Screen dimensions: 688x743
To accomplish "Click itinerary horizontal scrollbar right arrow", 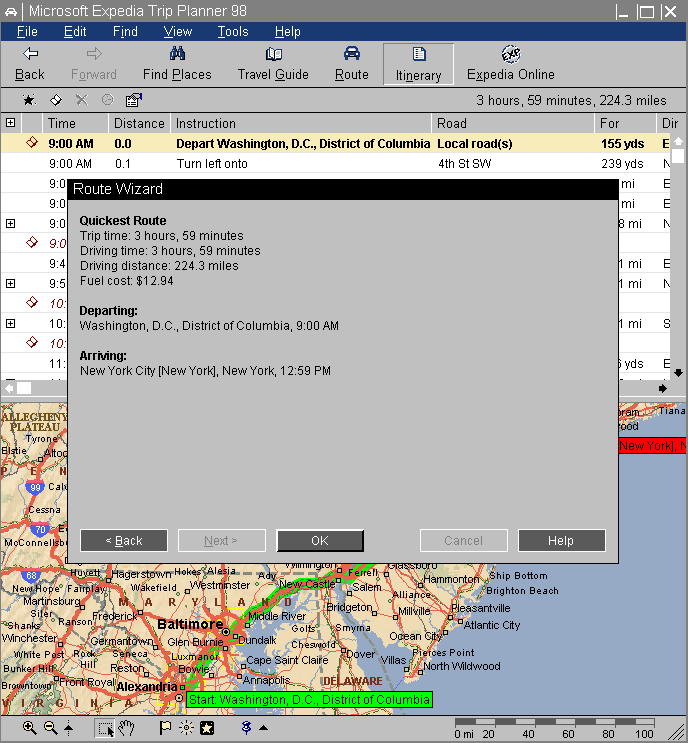I will coord(663,389).
